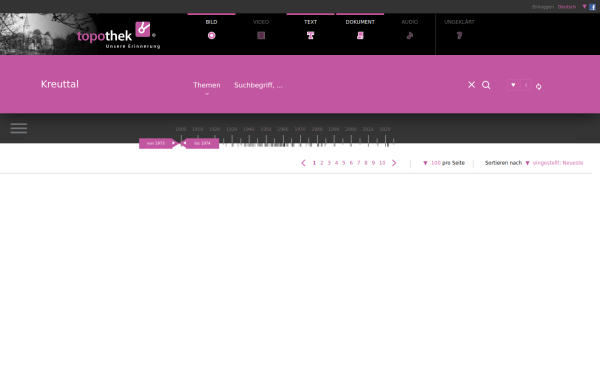Open the Facebook icon link
This screenshot has width=600, height=375.
click(x=592, y=7)
